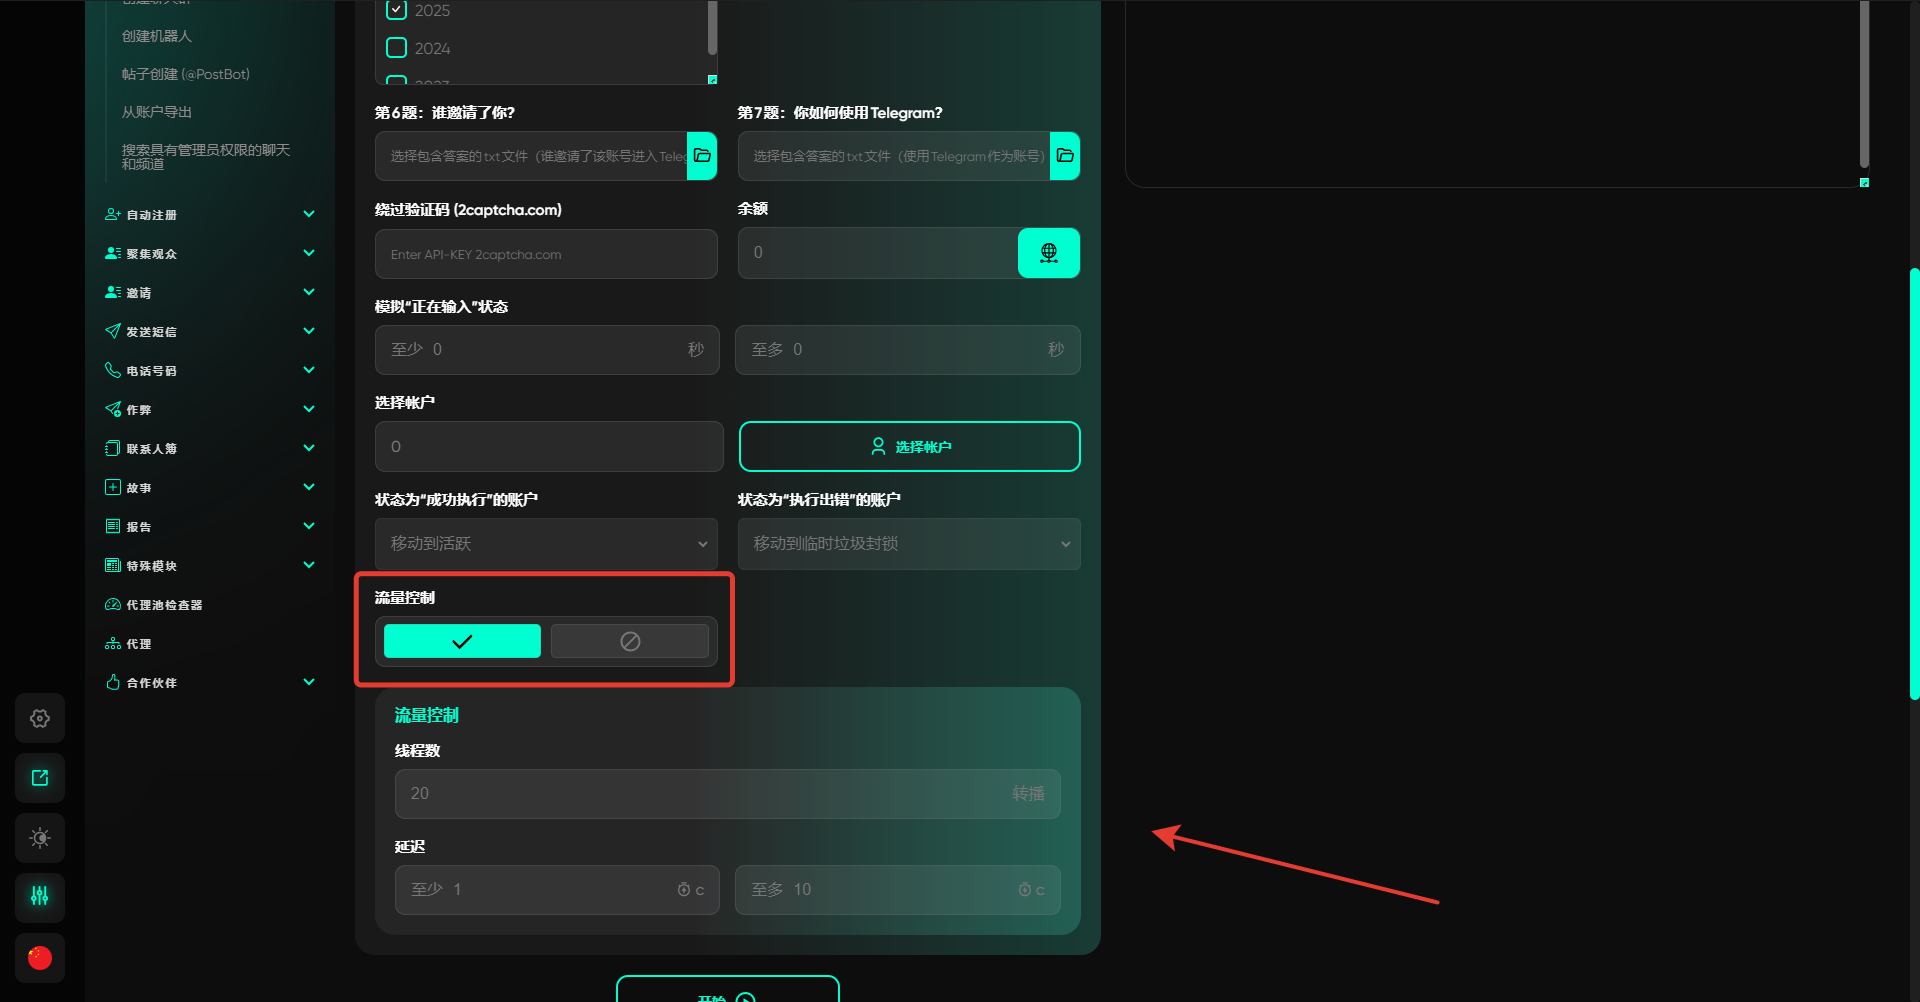
Task: Click the 特殊模块 table icon
Action: pyautogui.click(x=113, y=565)
